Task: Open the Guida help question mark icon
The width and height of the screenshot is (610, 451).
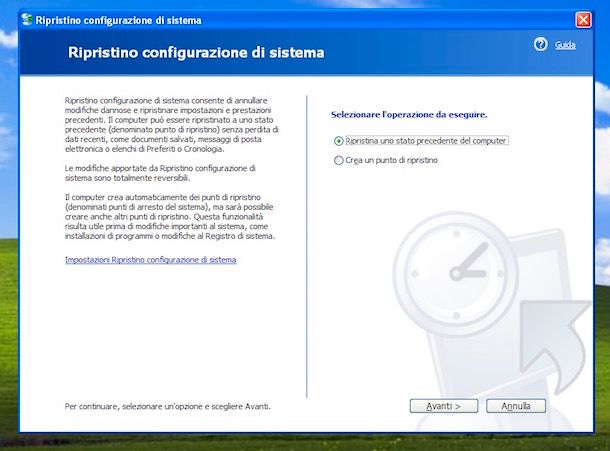Action: pos(540,44)
